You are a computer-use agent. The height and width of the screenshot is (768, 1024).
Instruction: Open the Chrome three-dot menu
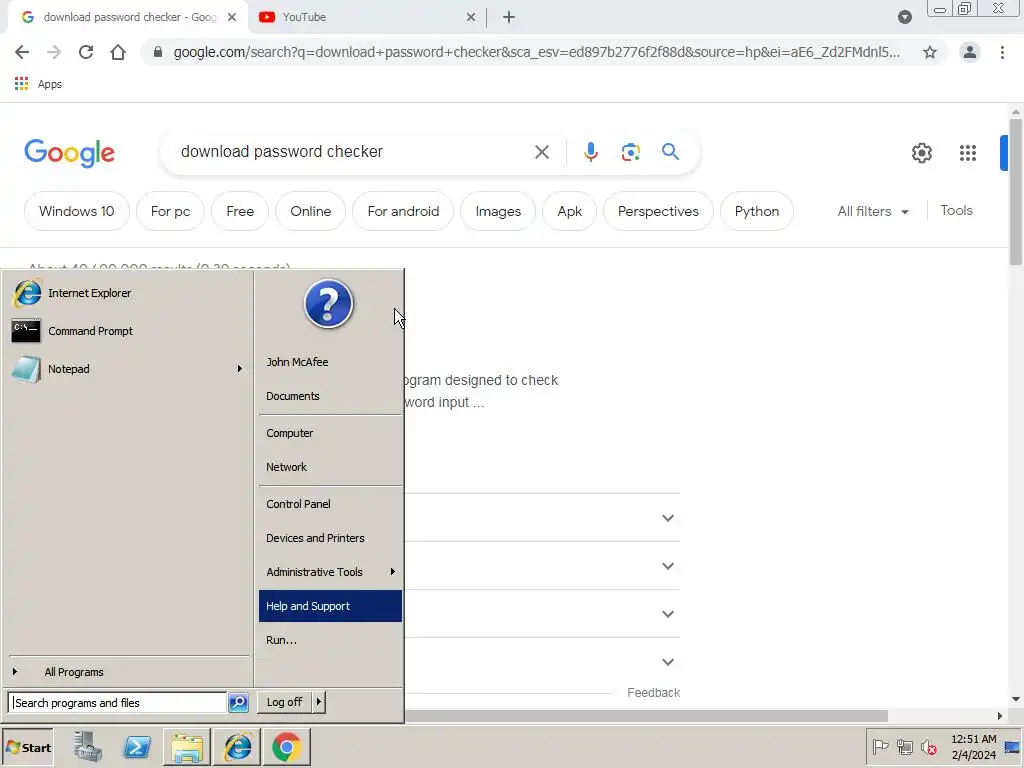coord(1002,52)
